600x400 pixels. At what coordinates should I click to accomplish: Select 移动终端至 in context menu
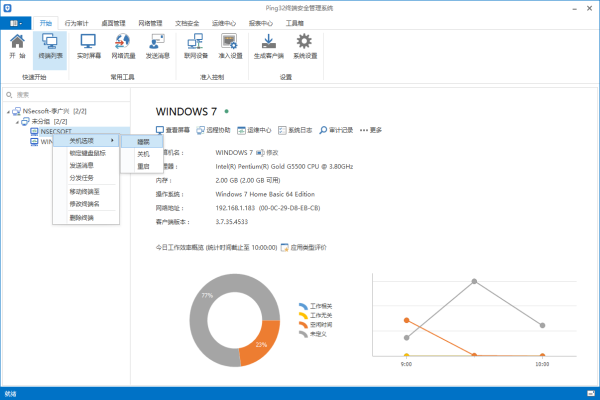click(x=86, y=192)
